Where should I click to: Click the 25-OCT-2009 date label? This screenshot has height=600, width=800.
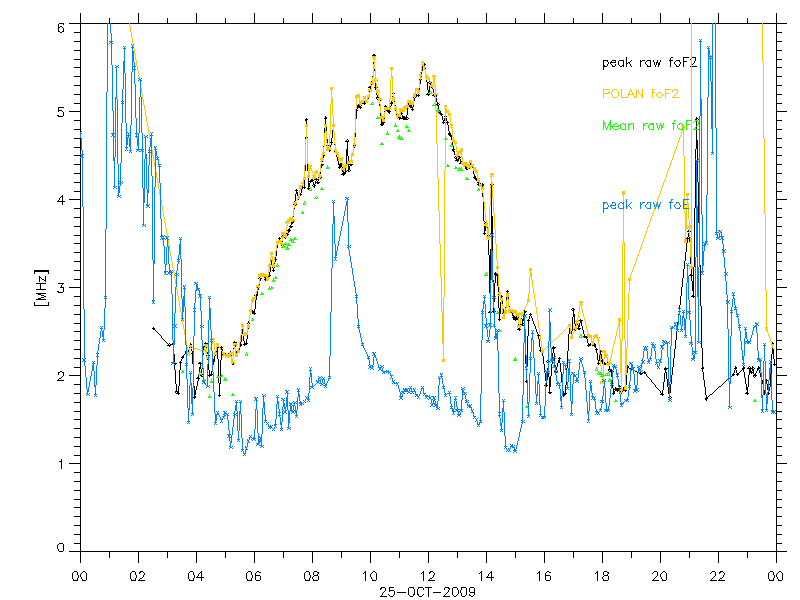point(428,592)
